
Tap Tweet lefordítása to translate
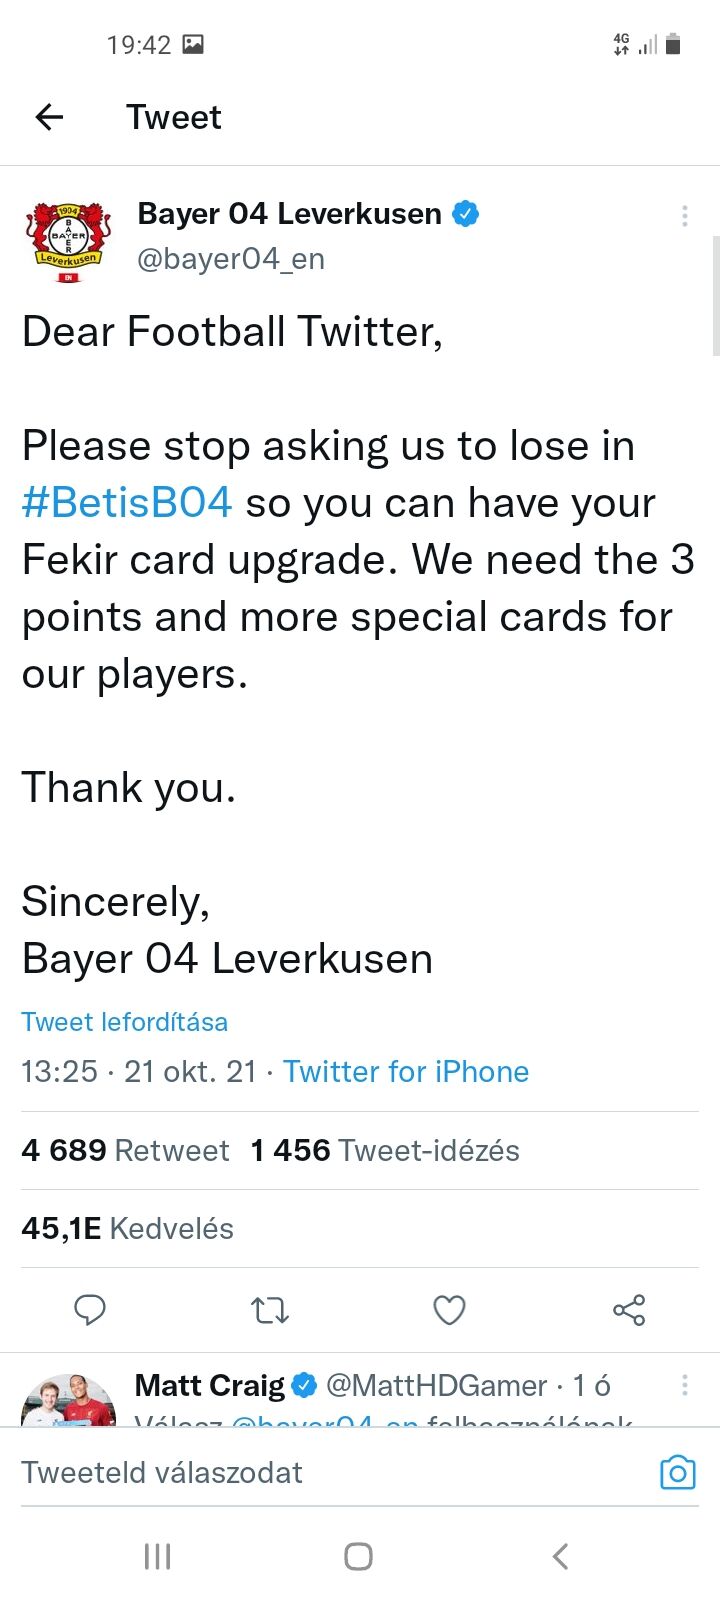click(124, 1022)
